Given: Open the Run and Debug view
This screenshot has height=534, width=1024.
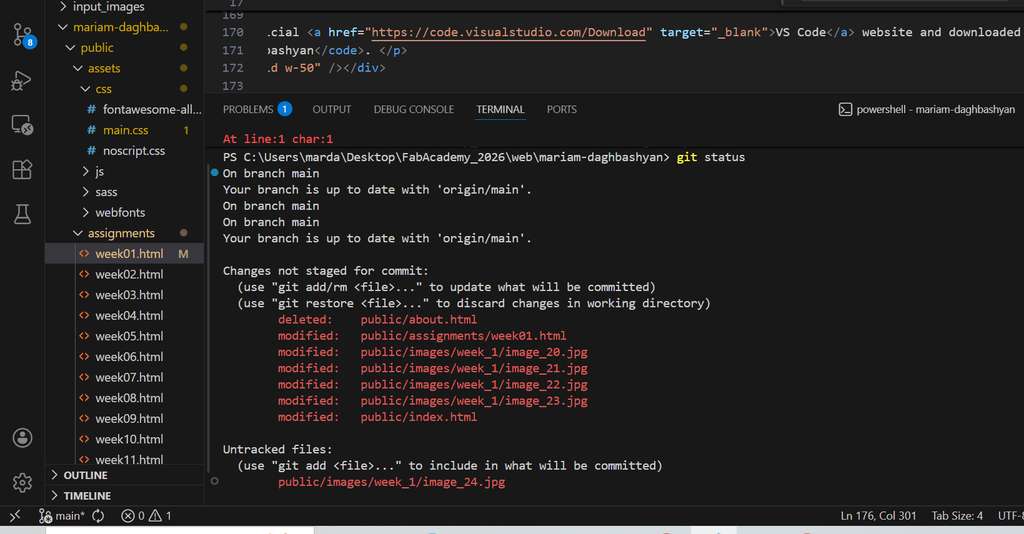Looking at the screenshot, I should [x=22, y=81].
